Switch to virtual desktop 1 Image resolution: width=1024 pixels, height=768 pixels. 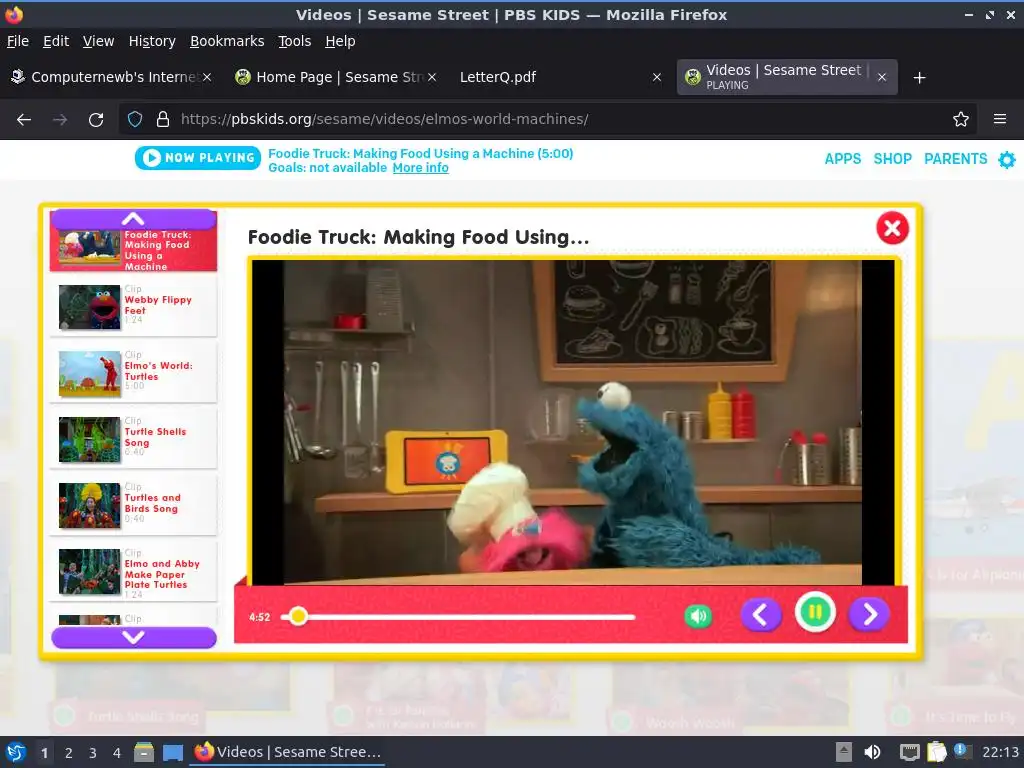tap(44, 753)
